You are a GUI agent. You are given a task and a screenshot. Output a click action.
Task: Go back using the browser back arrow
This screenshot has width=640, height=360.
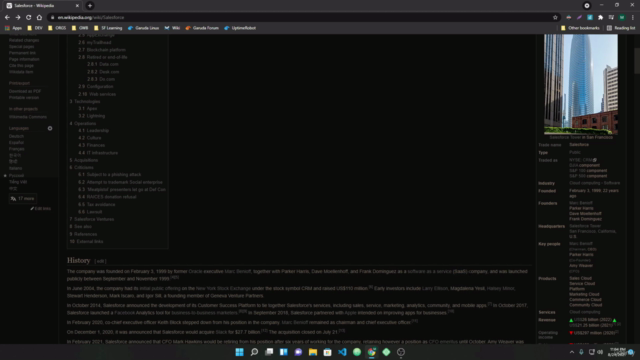pyautogui.click(x=7, y=18)
